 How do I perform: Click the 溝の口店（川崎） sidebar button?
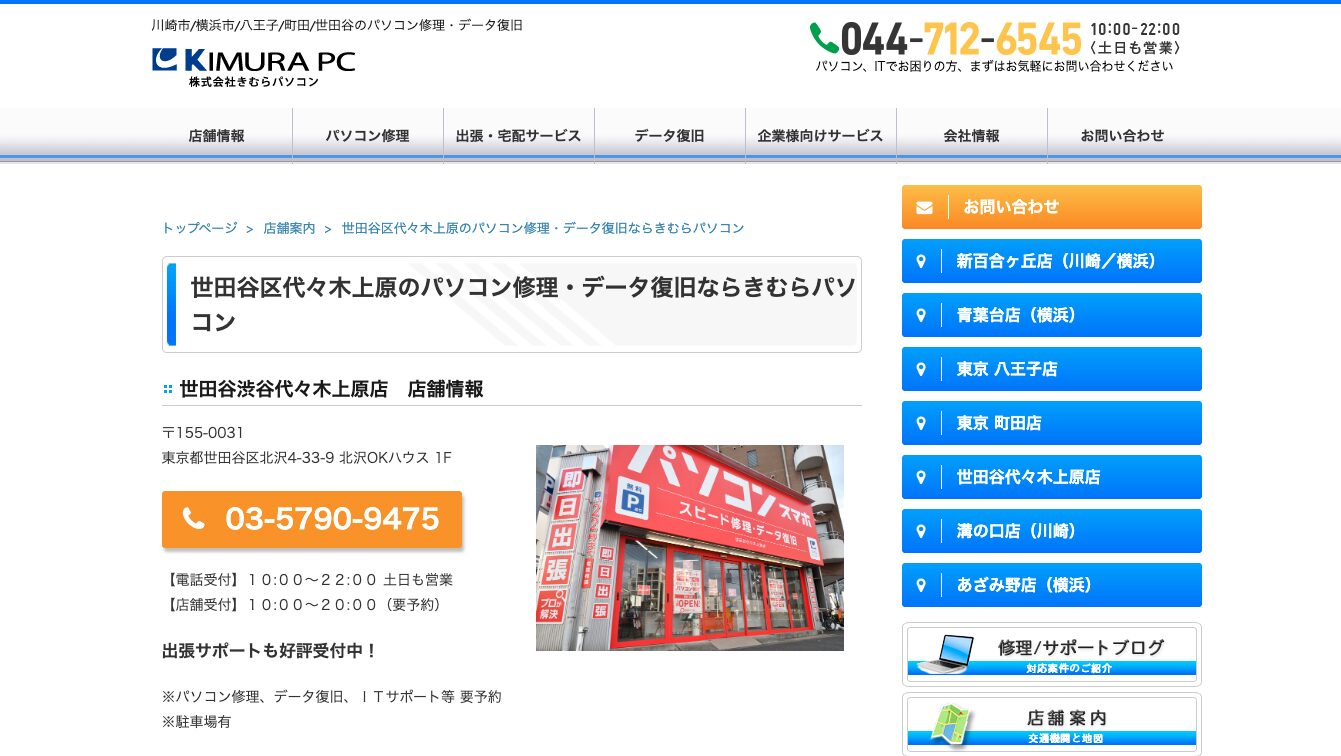point(1052,531)
